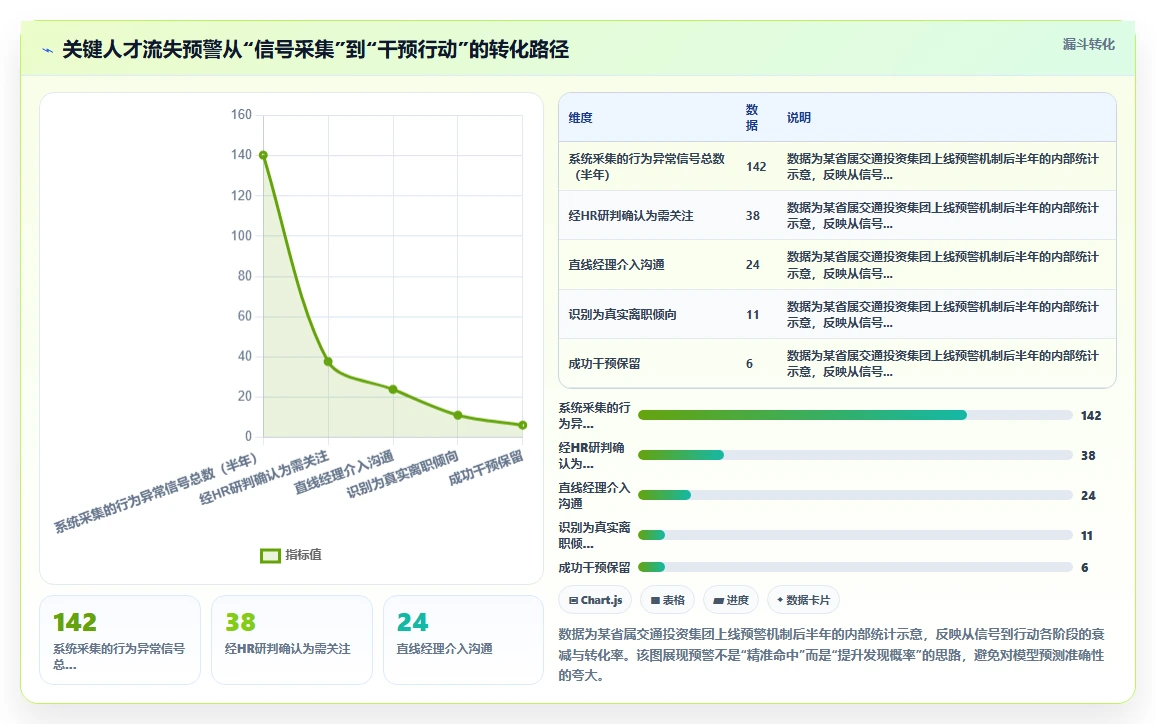Click the chart data point at 24
Viewport: 1156px width, 724px height.
click(x=393, y=389)
